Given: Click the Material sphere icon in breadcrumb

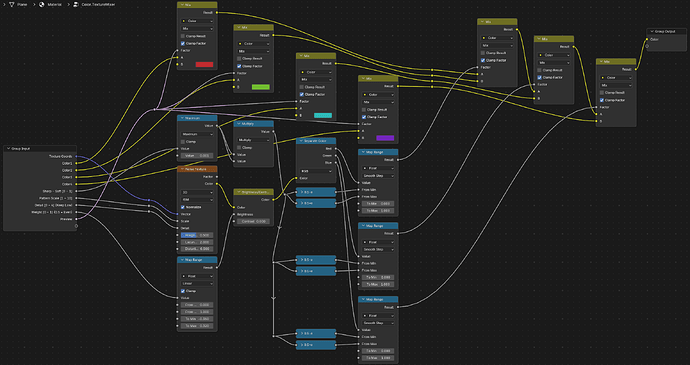Looking at the screenshot, I should coord(42,4).
